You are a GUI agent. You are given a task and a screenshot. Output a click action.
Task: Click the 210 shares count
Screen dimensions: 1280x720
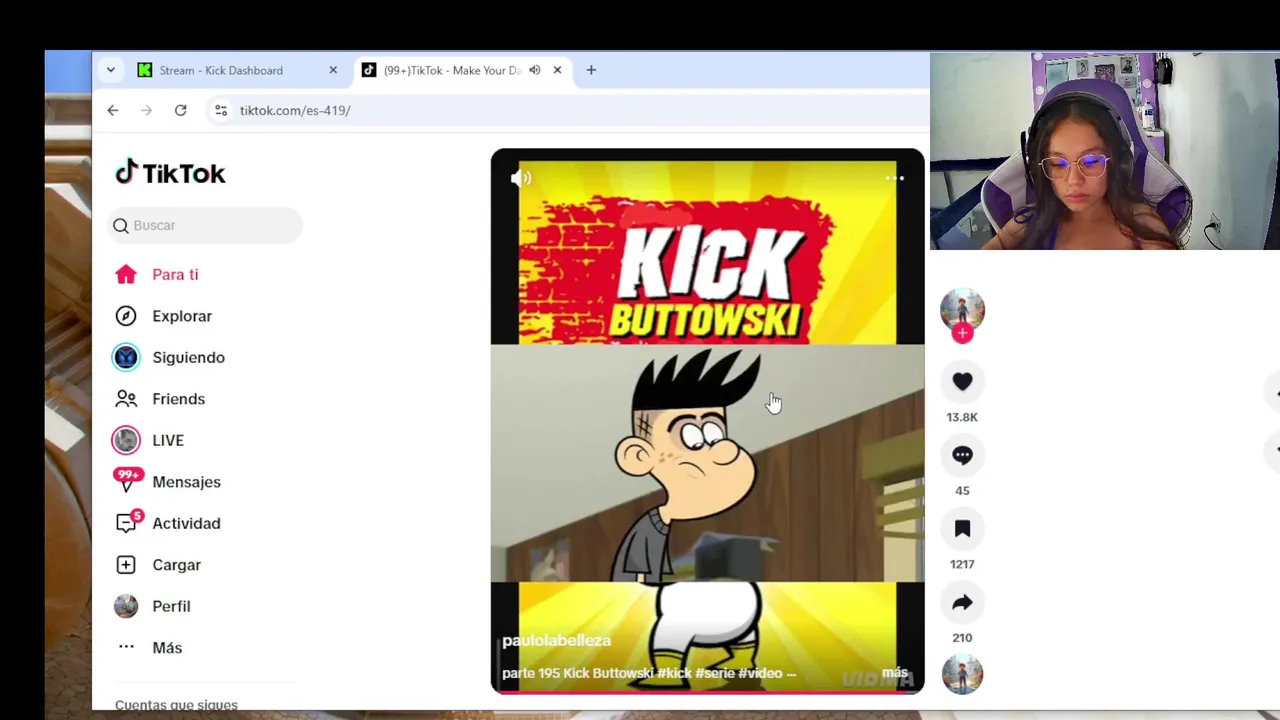click(x=962, y=638)
